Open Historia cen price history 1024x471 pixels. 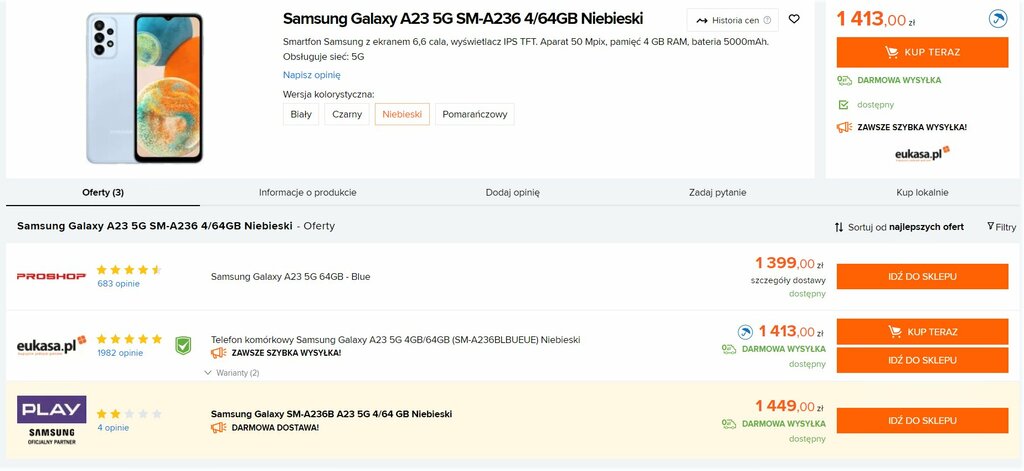pos(733,20)
